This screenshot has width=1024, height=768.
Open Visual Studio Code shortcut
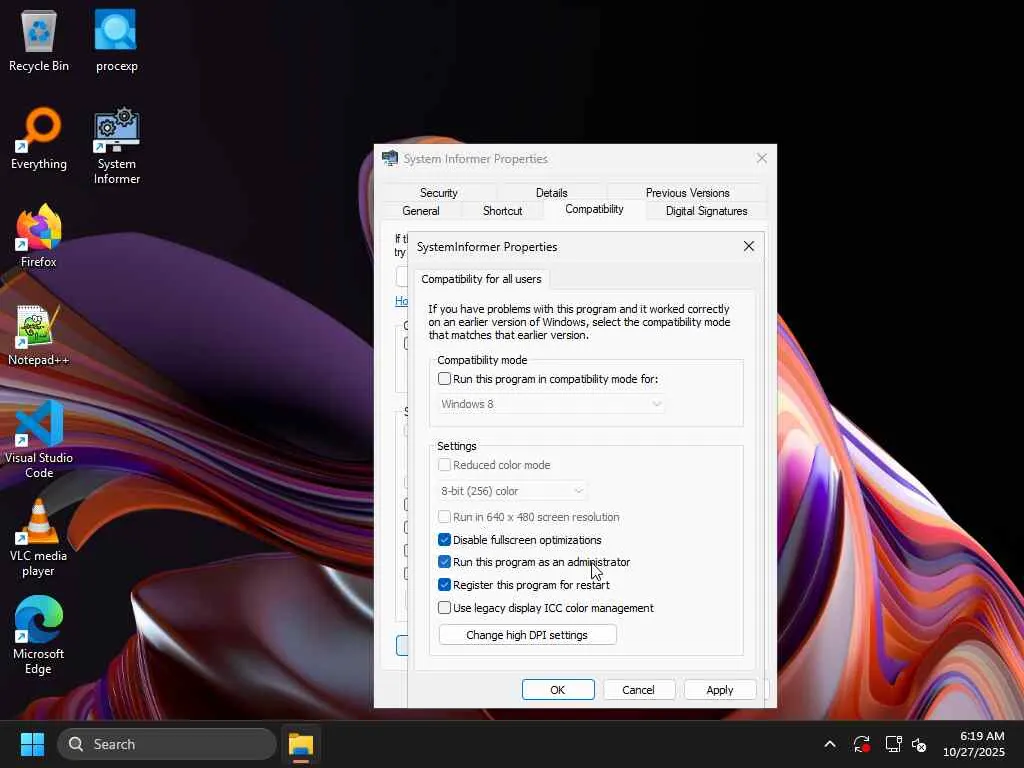pyautogui.click(x=39, y=424)
